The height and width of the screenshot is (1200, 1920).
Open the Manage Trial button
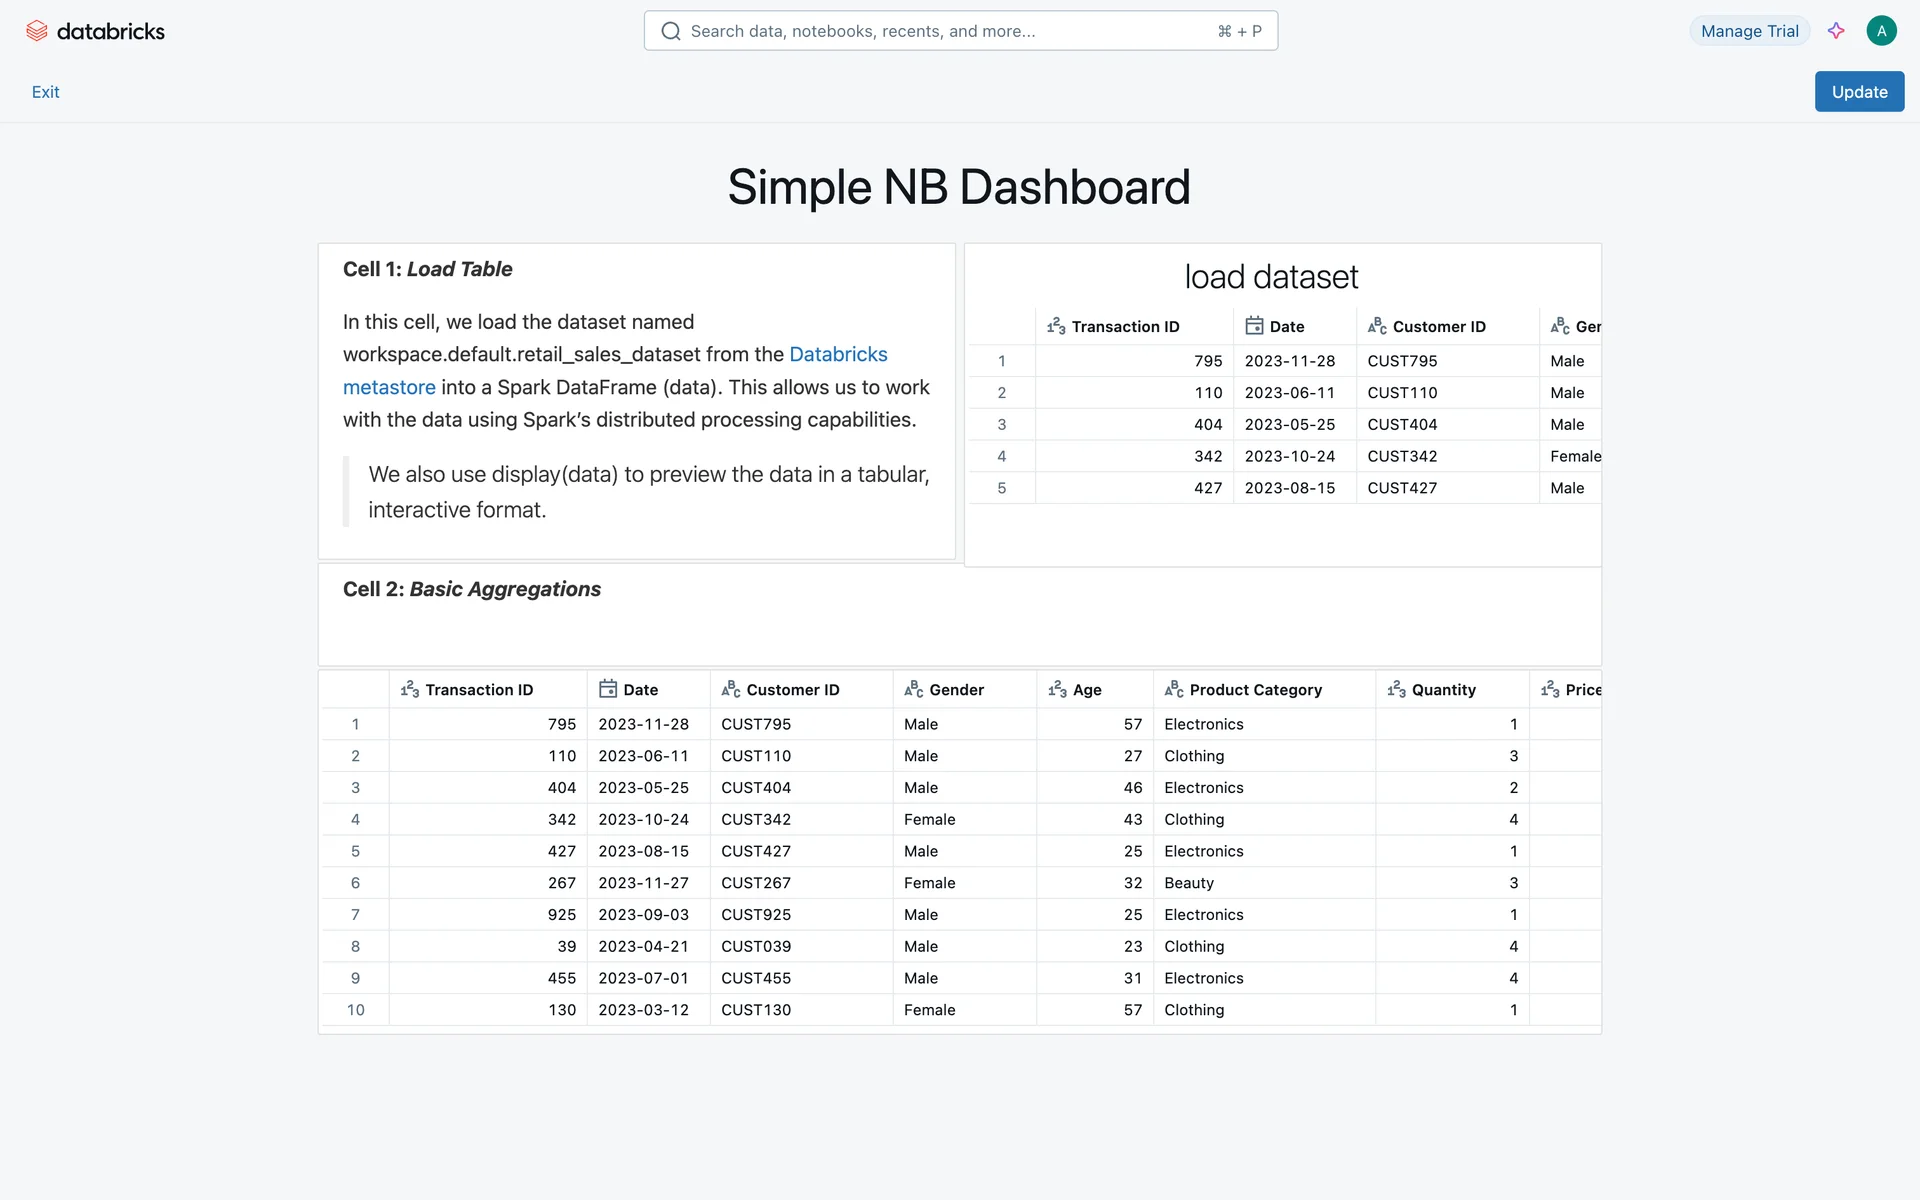1749,31
